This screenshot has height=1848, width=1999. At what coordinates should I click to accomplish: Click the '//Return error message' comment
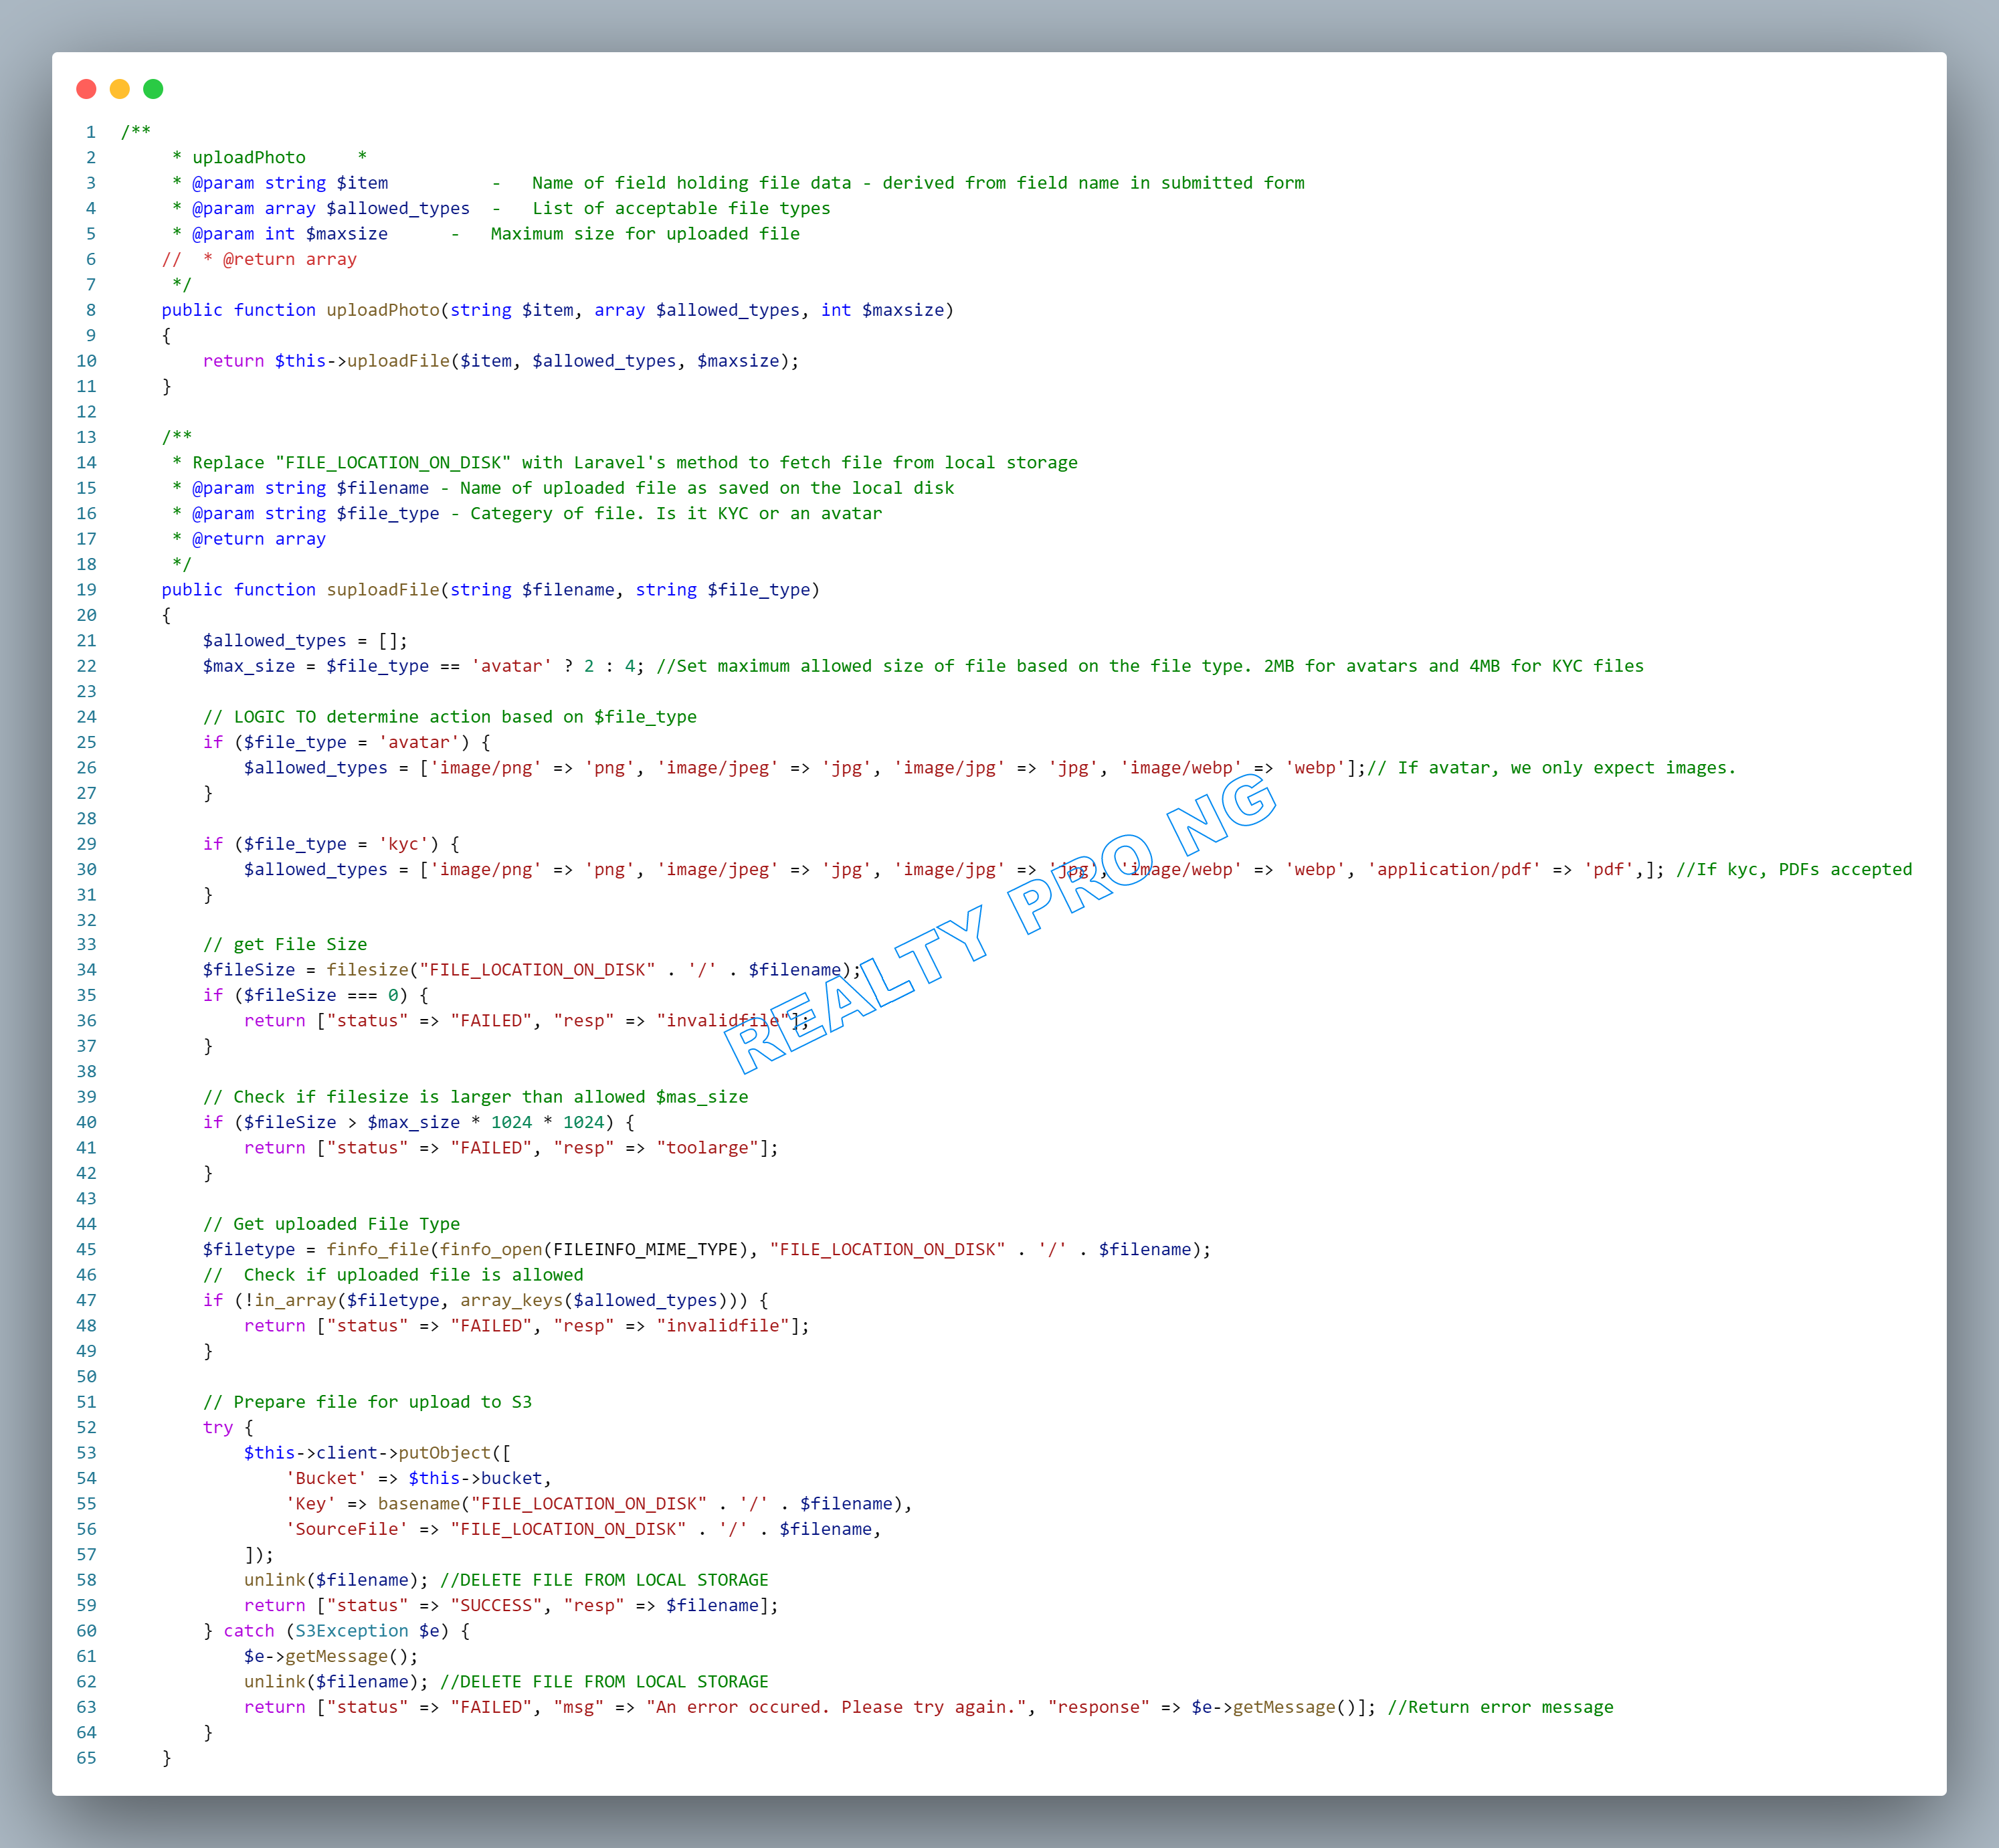click(x=1501, y=1708)
